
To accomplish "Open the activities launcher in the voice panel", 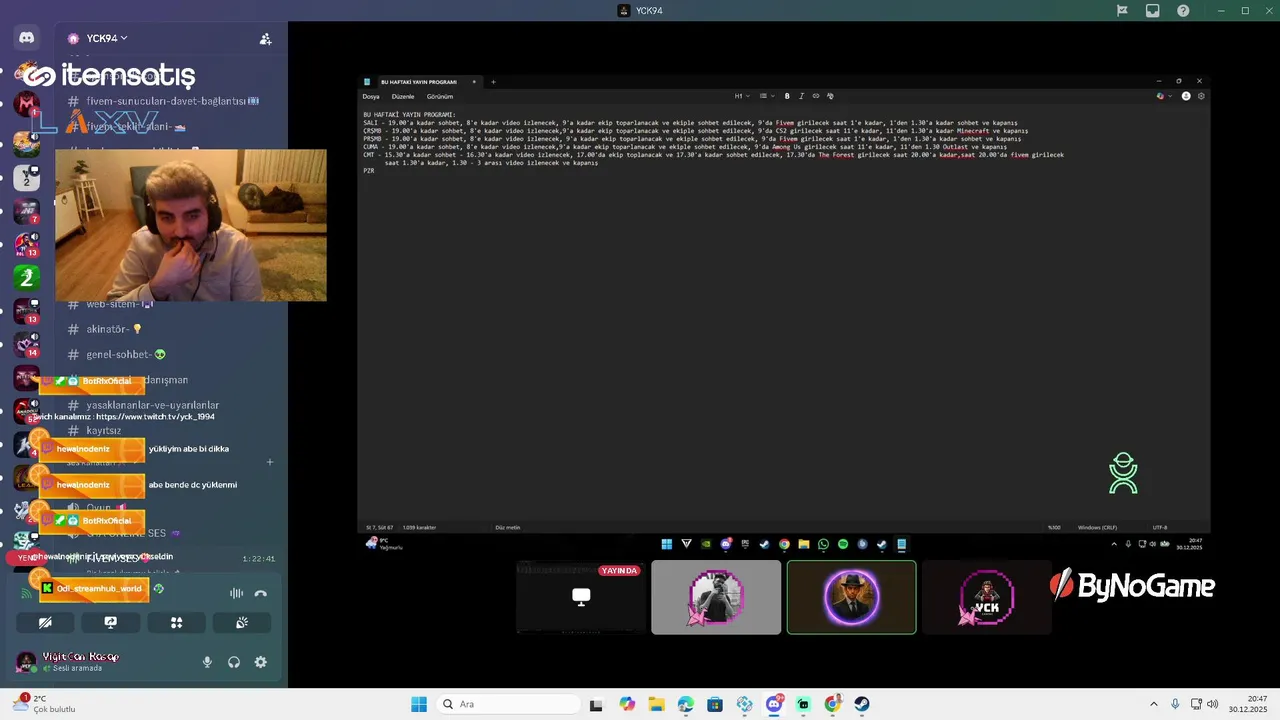I will pos(176,622).
